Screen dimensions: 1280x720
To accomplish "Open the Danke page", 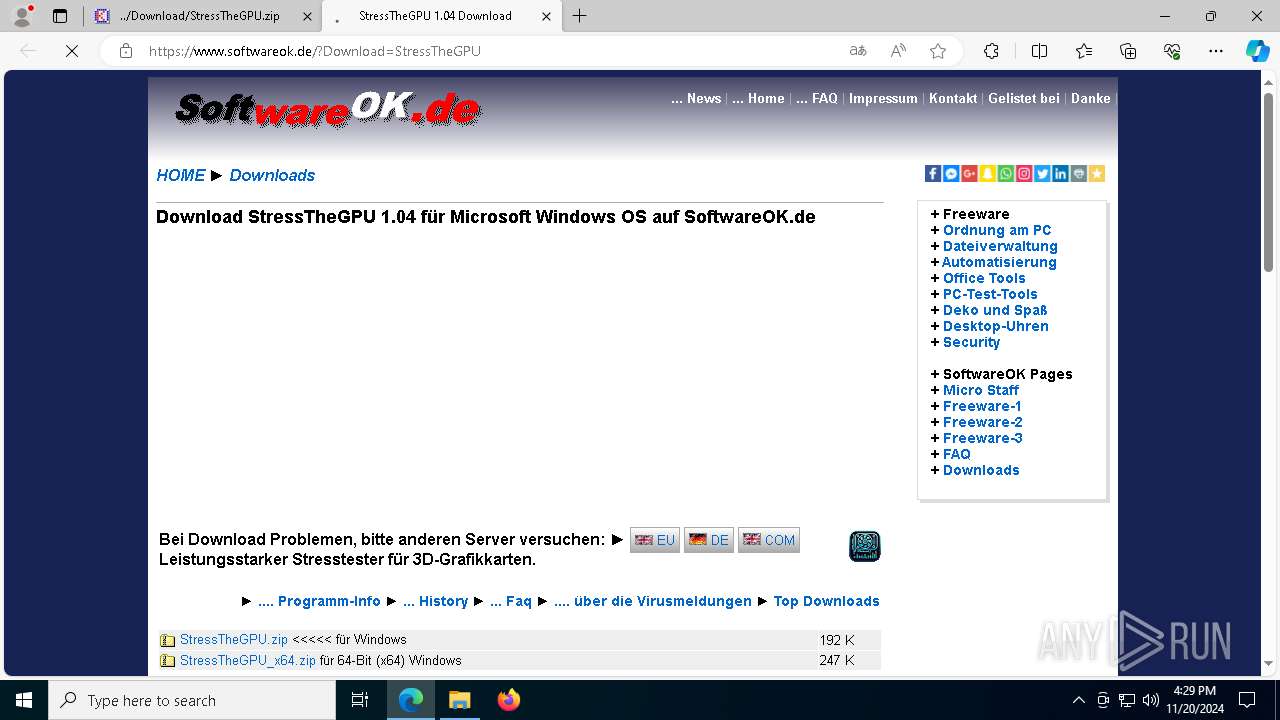I will coord(1091,98).
